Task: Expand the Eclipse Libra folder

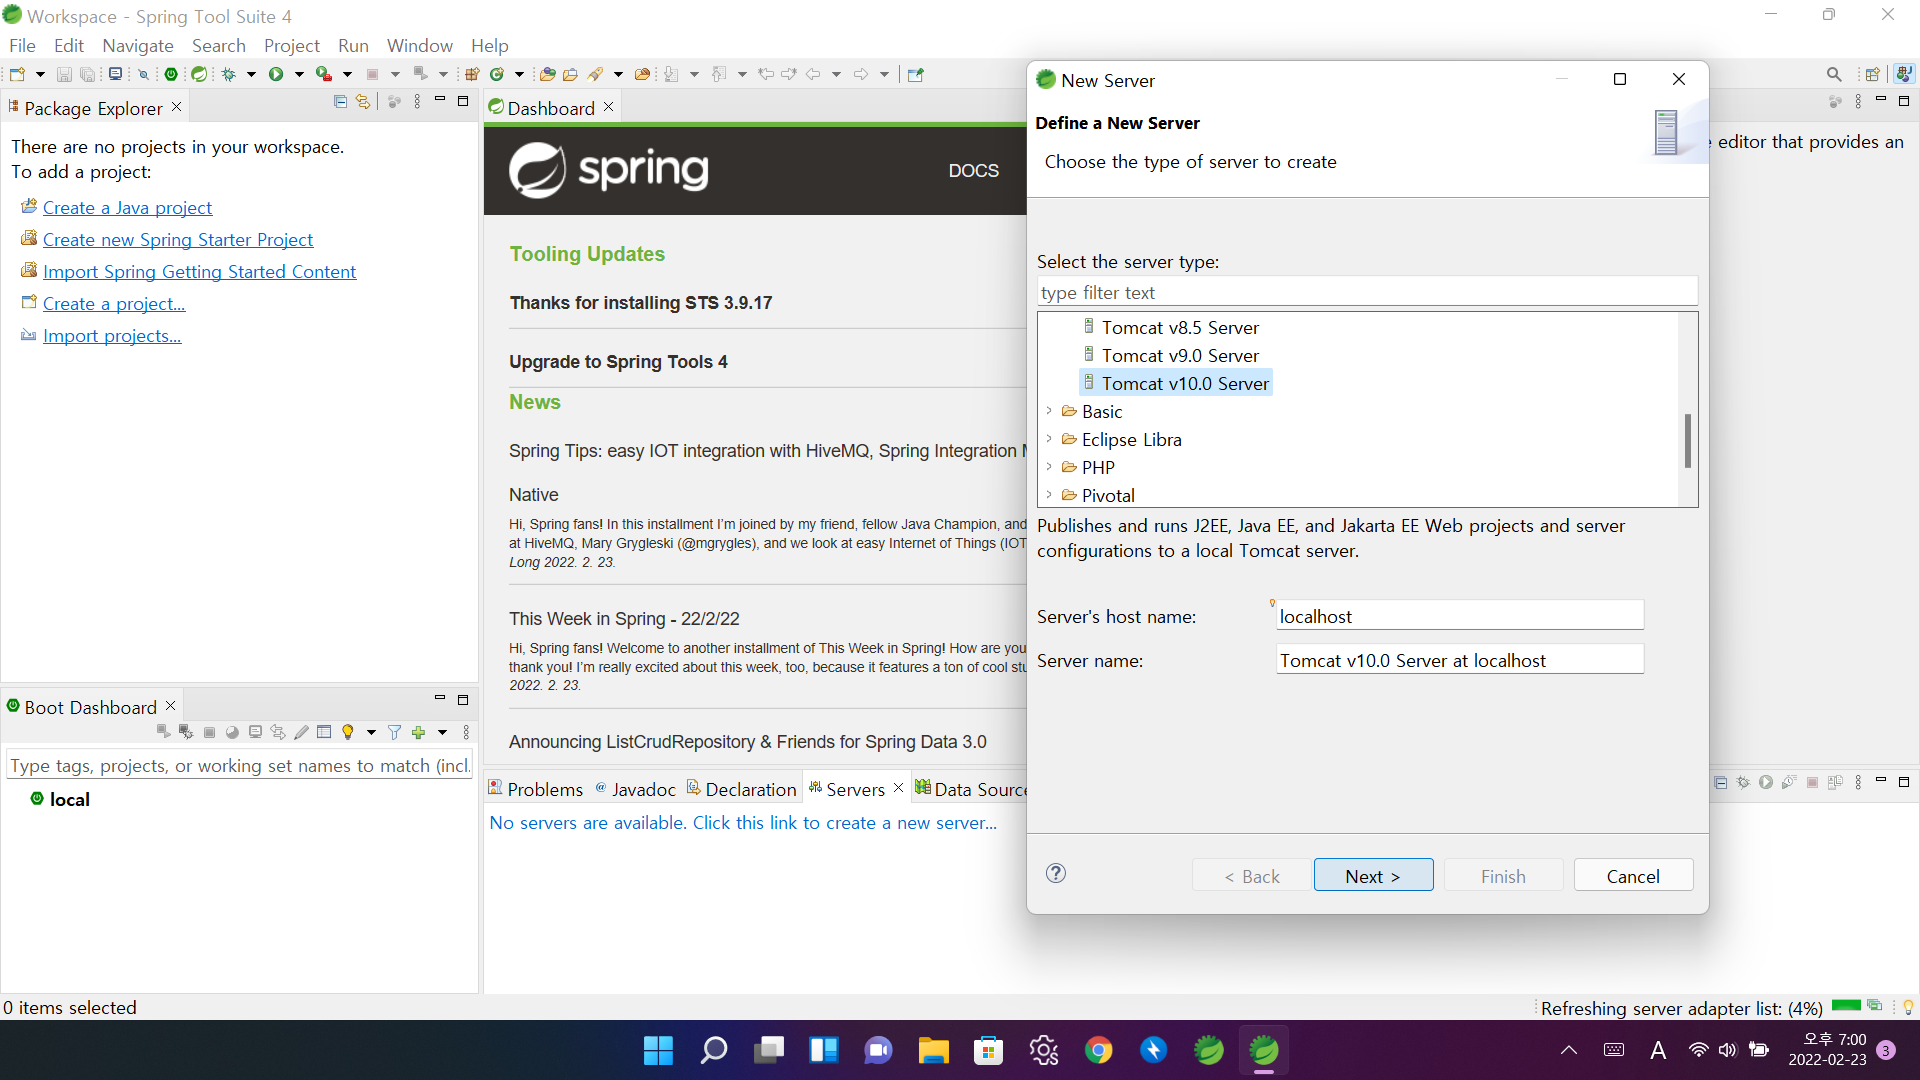Action: coord(1049,439)
